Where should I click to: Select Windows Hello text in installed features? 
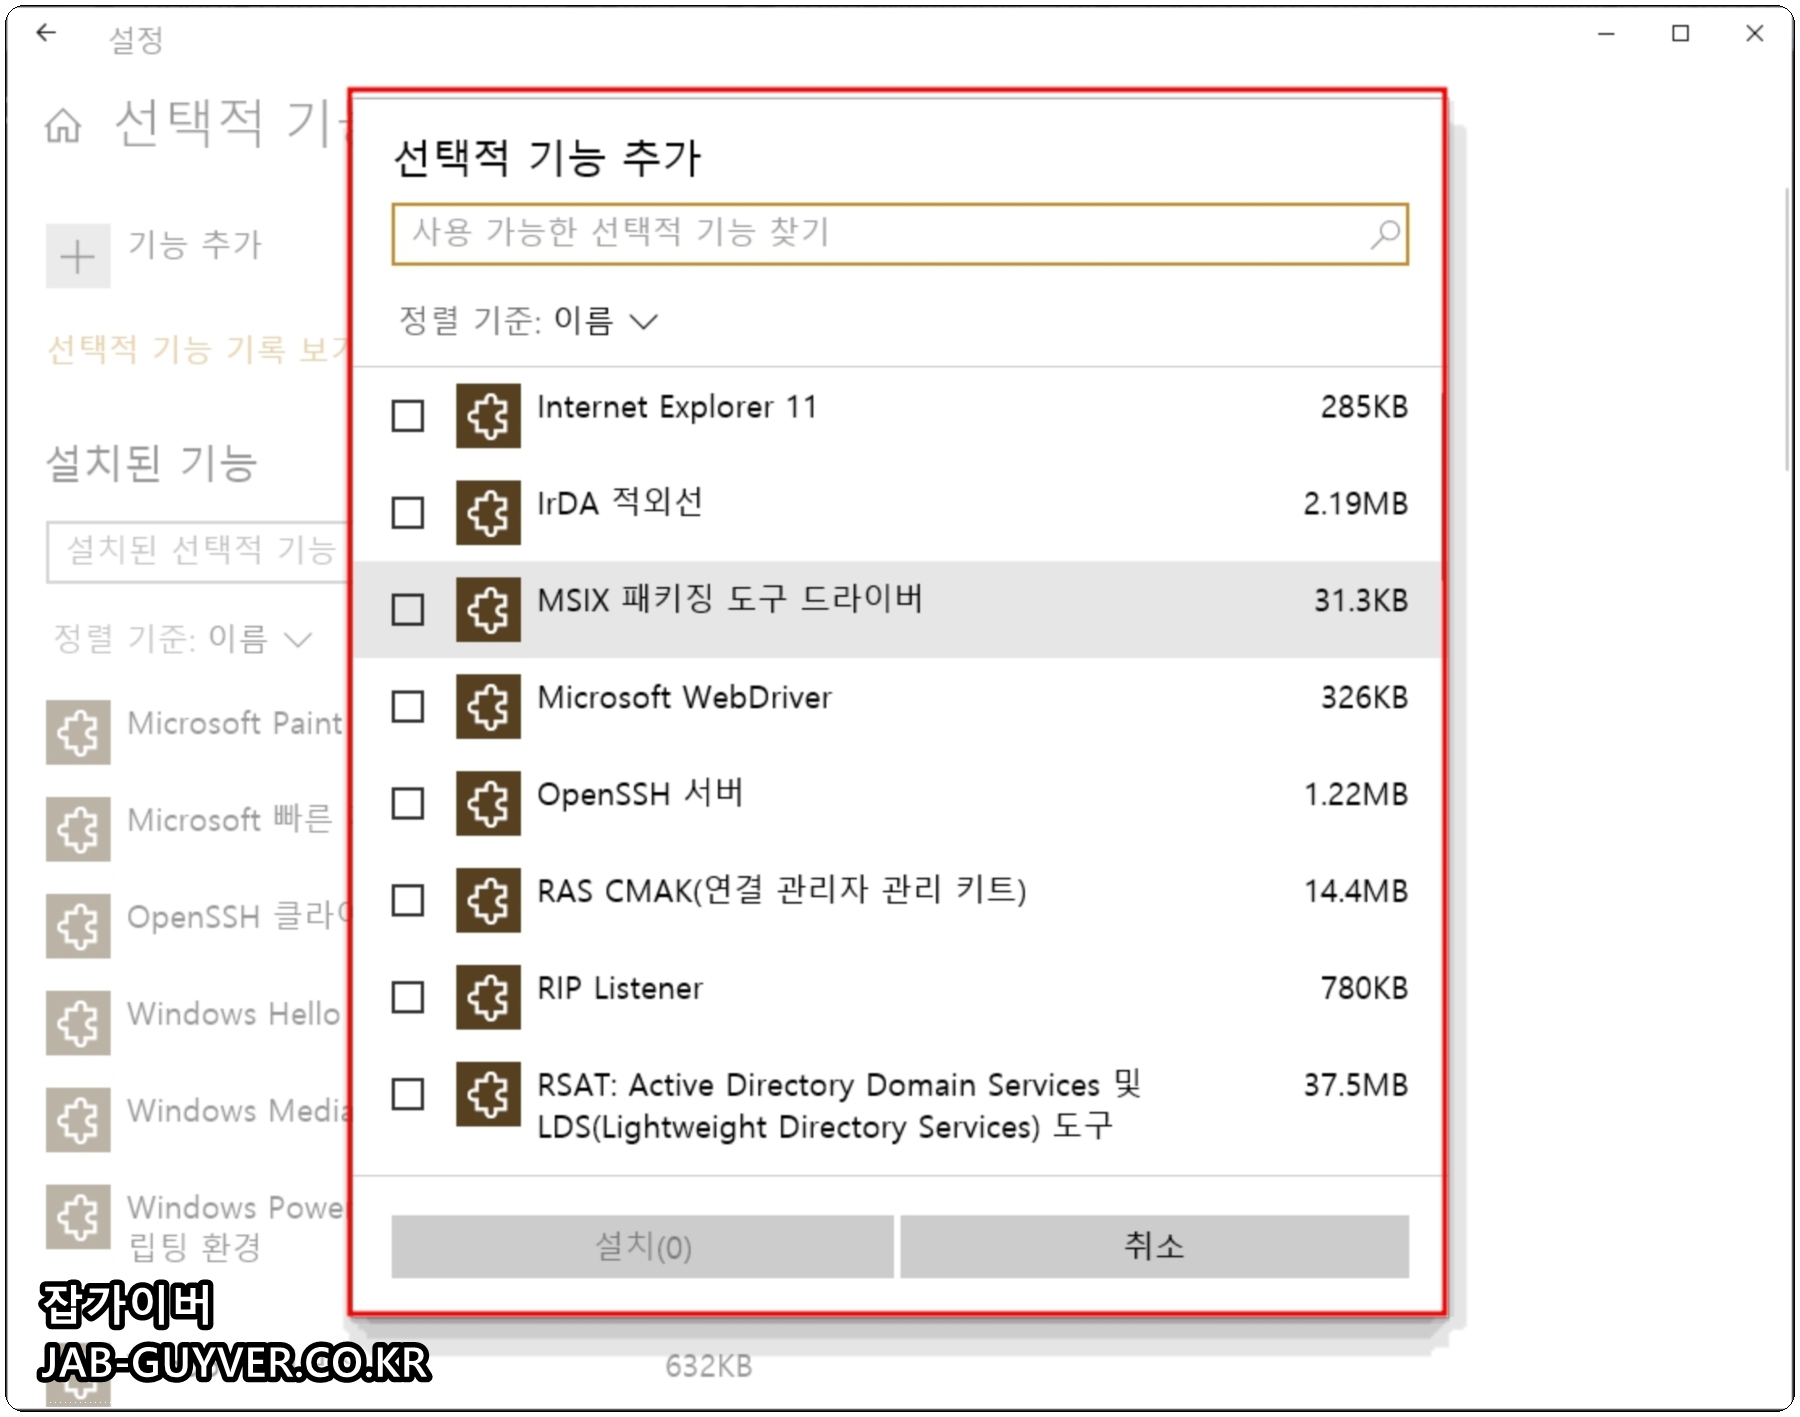[x=234, y=1014]
